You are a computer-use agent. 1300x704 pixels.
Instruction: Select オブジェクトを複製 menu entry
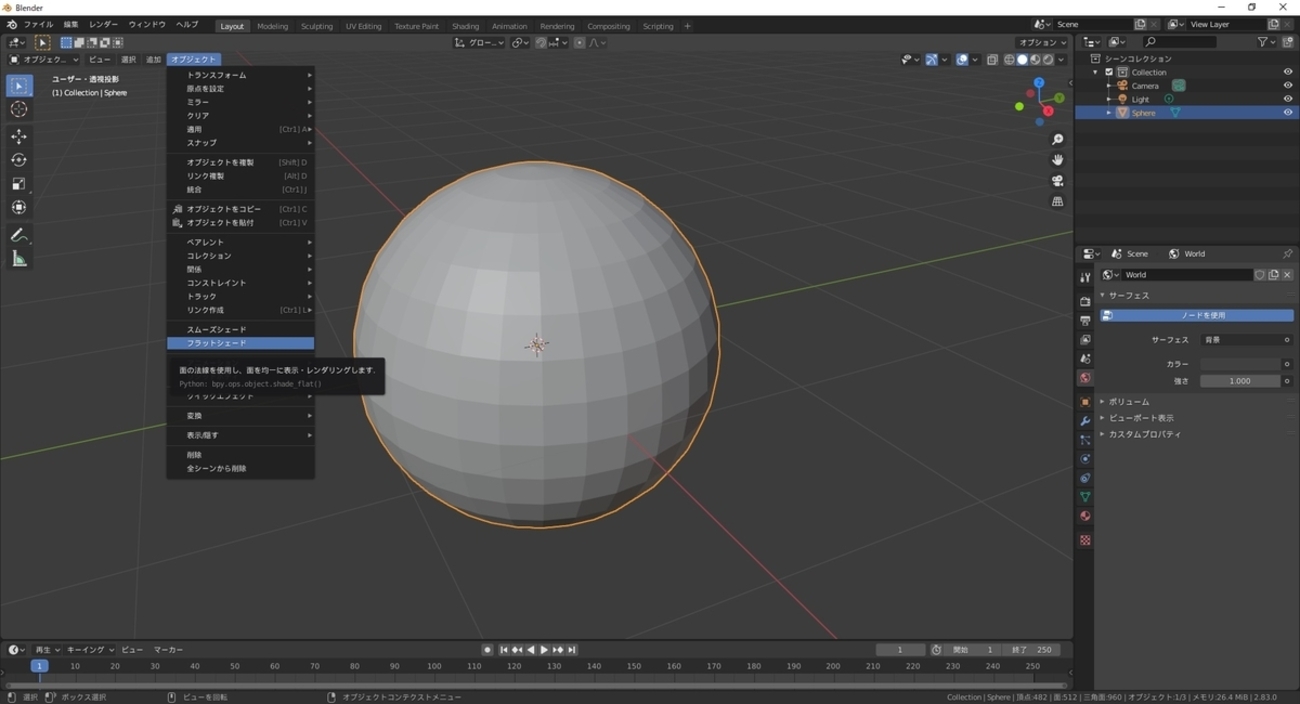(240, 162)
